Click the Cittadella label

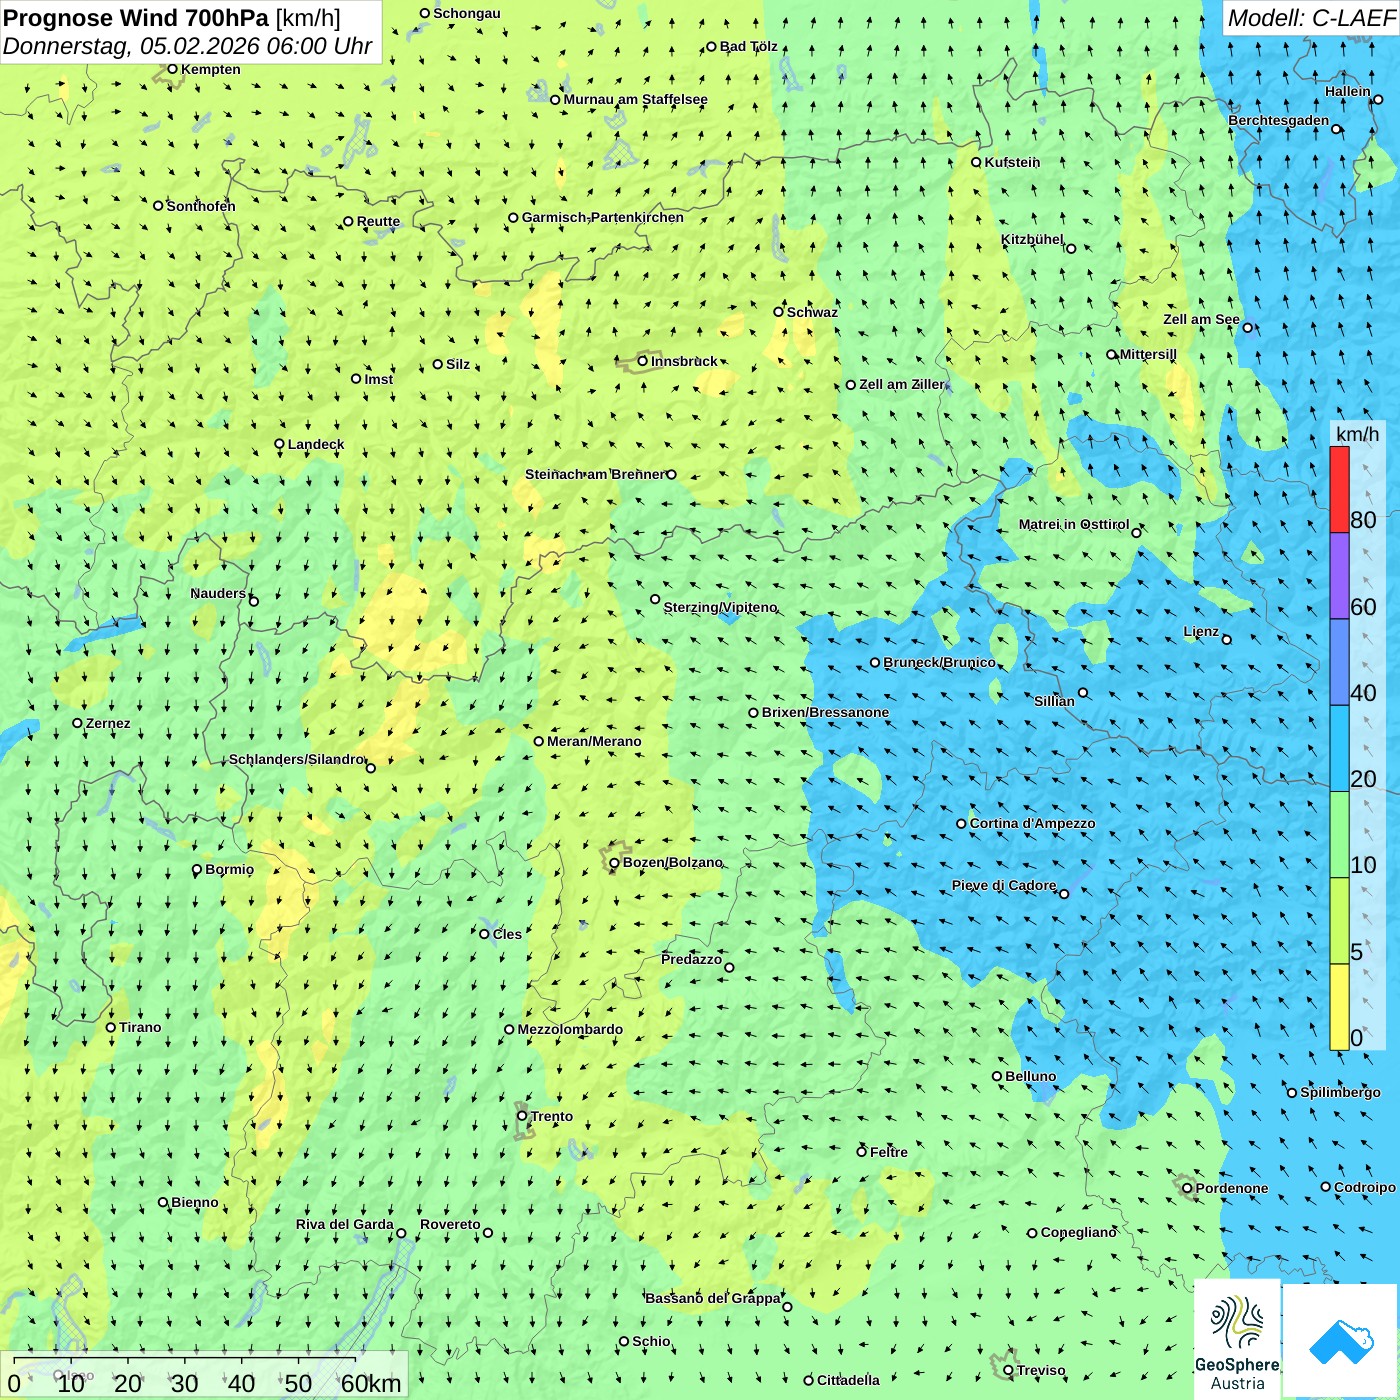click(x=848, y=1380)
